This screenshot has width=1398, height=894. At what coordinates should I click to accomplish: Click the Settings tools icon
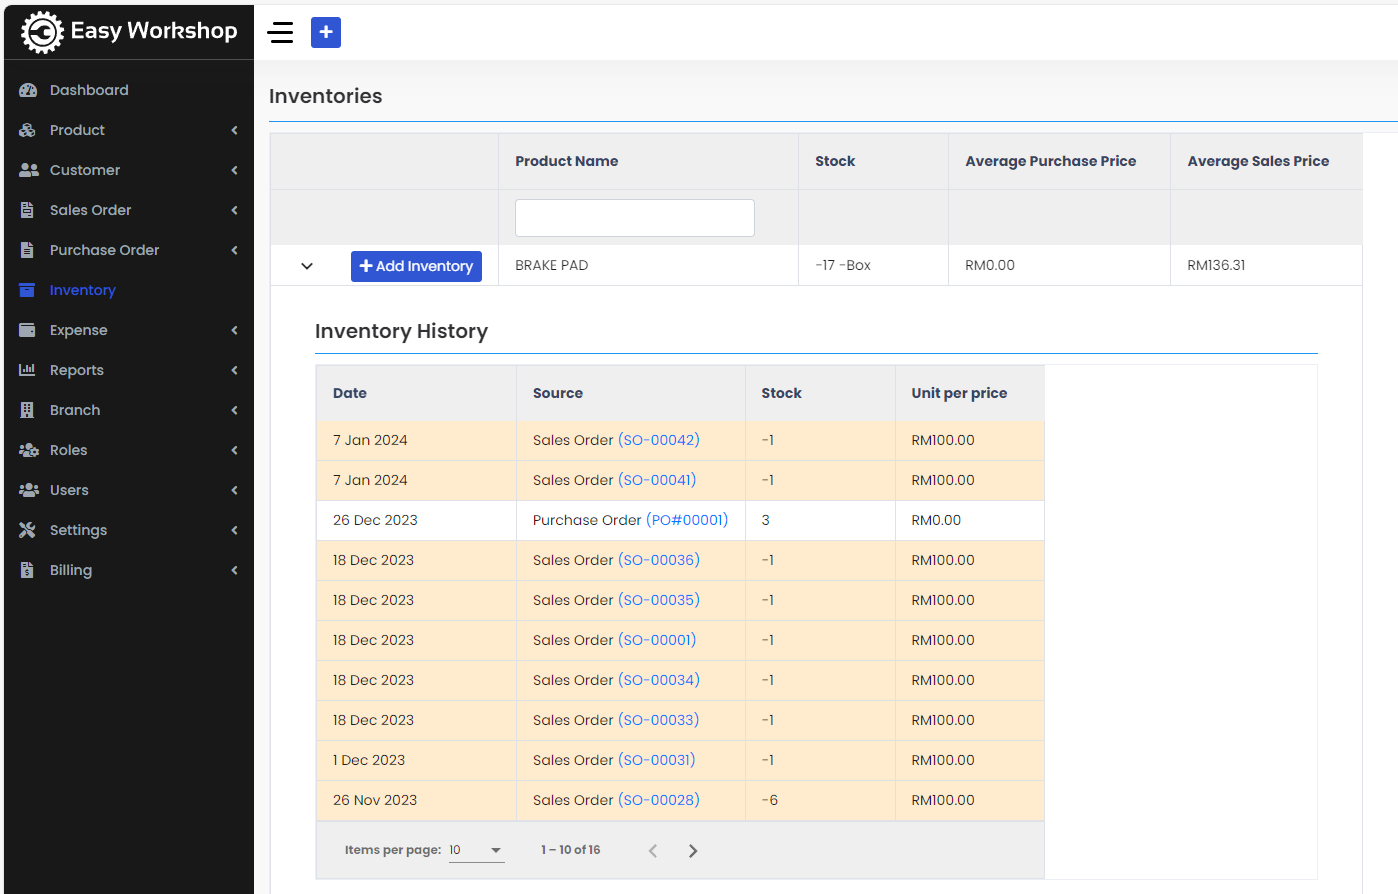coord(28,530)
